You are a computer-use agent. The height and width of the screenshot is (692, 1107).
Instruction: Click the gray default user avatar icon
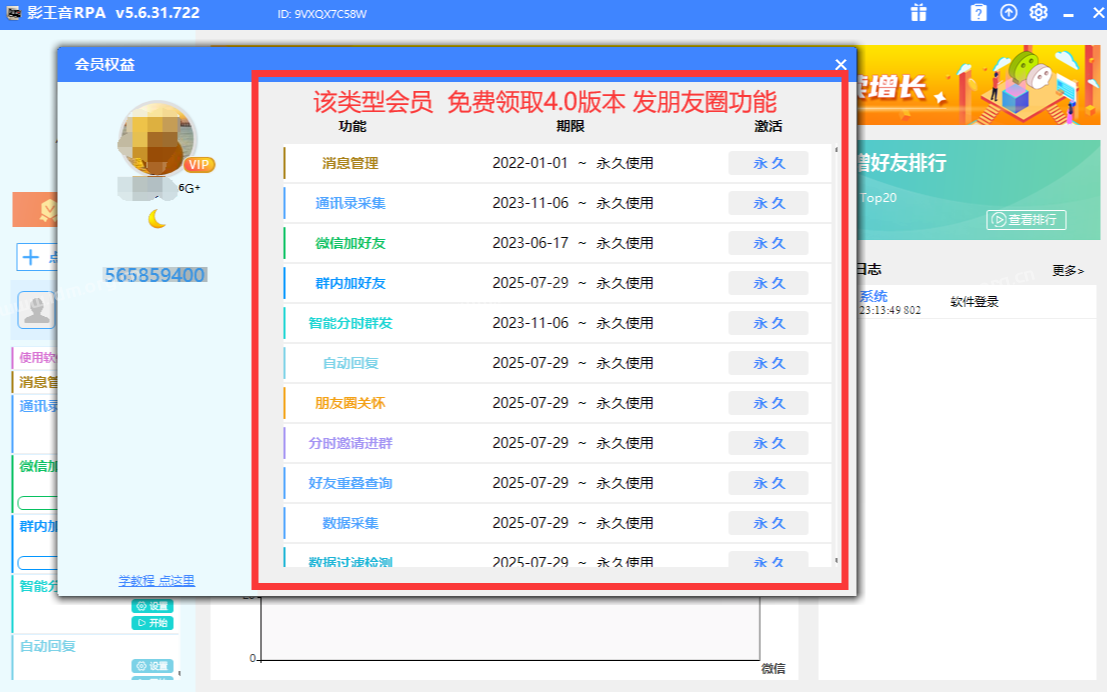coord(36,310)
